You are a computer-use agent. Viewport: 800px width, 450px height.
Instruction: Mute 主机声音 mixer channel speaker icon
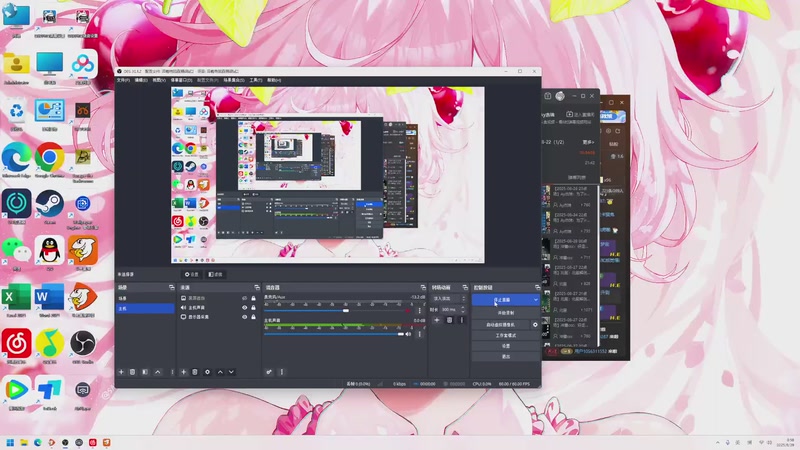tap(408, 334)
